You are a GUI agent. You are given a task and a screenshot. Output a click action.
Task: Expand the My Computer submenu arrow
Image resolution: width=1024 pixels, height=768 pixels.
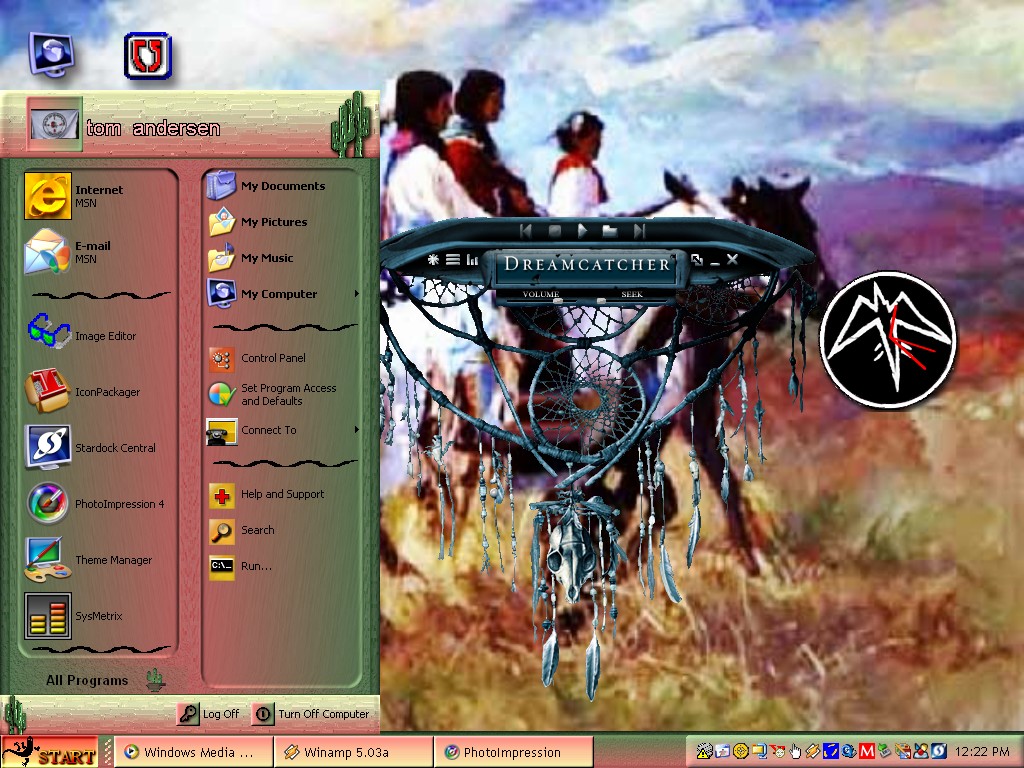point(357,294)
